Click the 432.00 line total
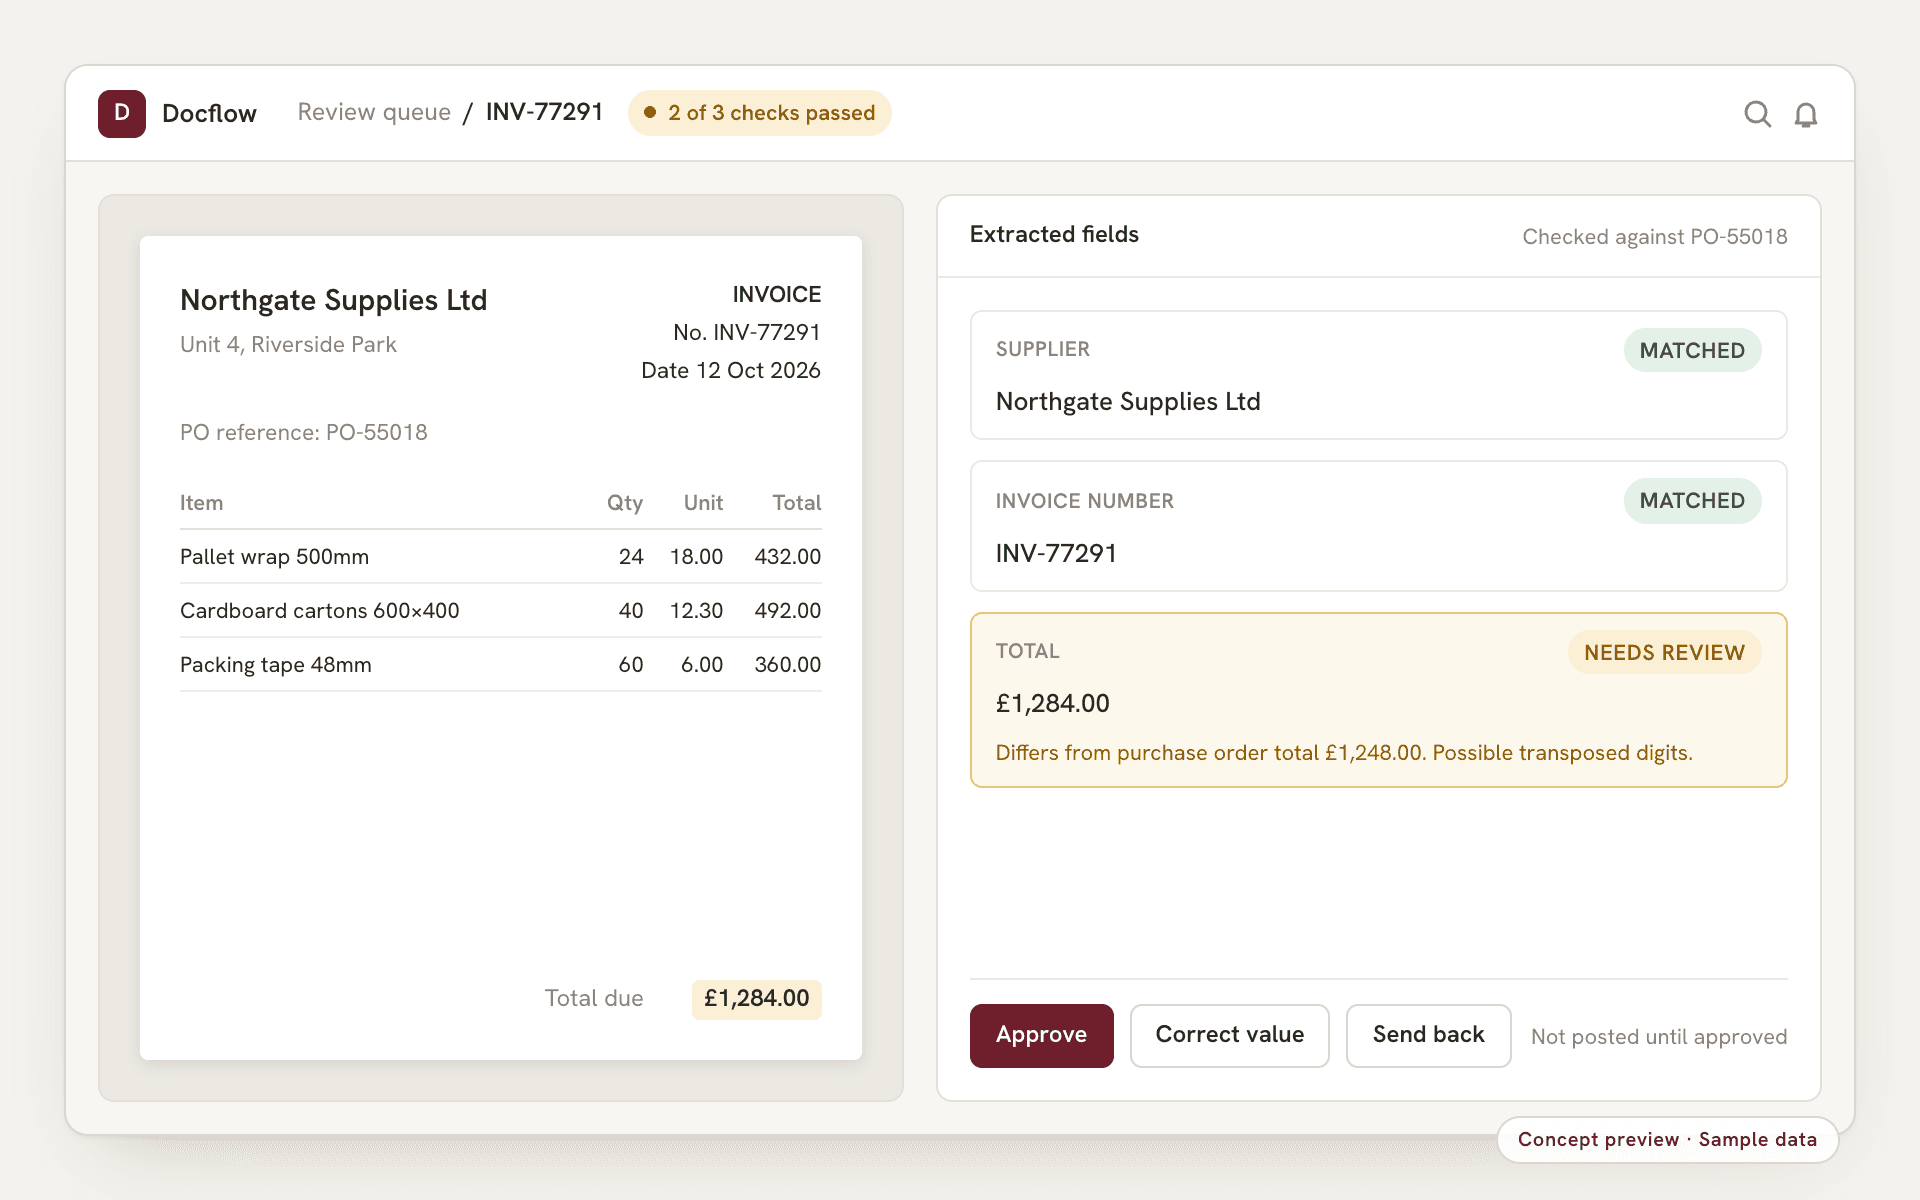1920x1200 pixels. click(787, 557)
